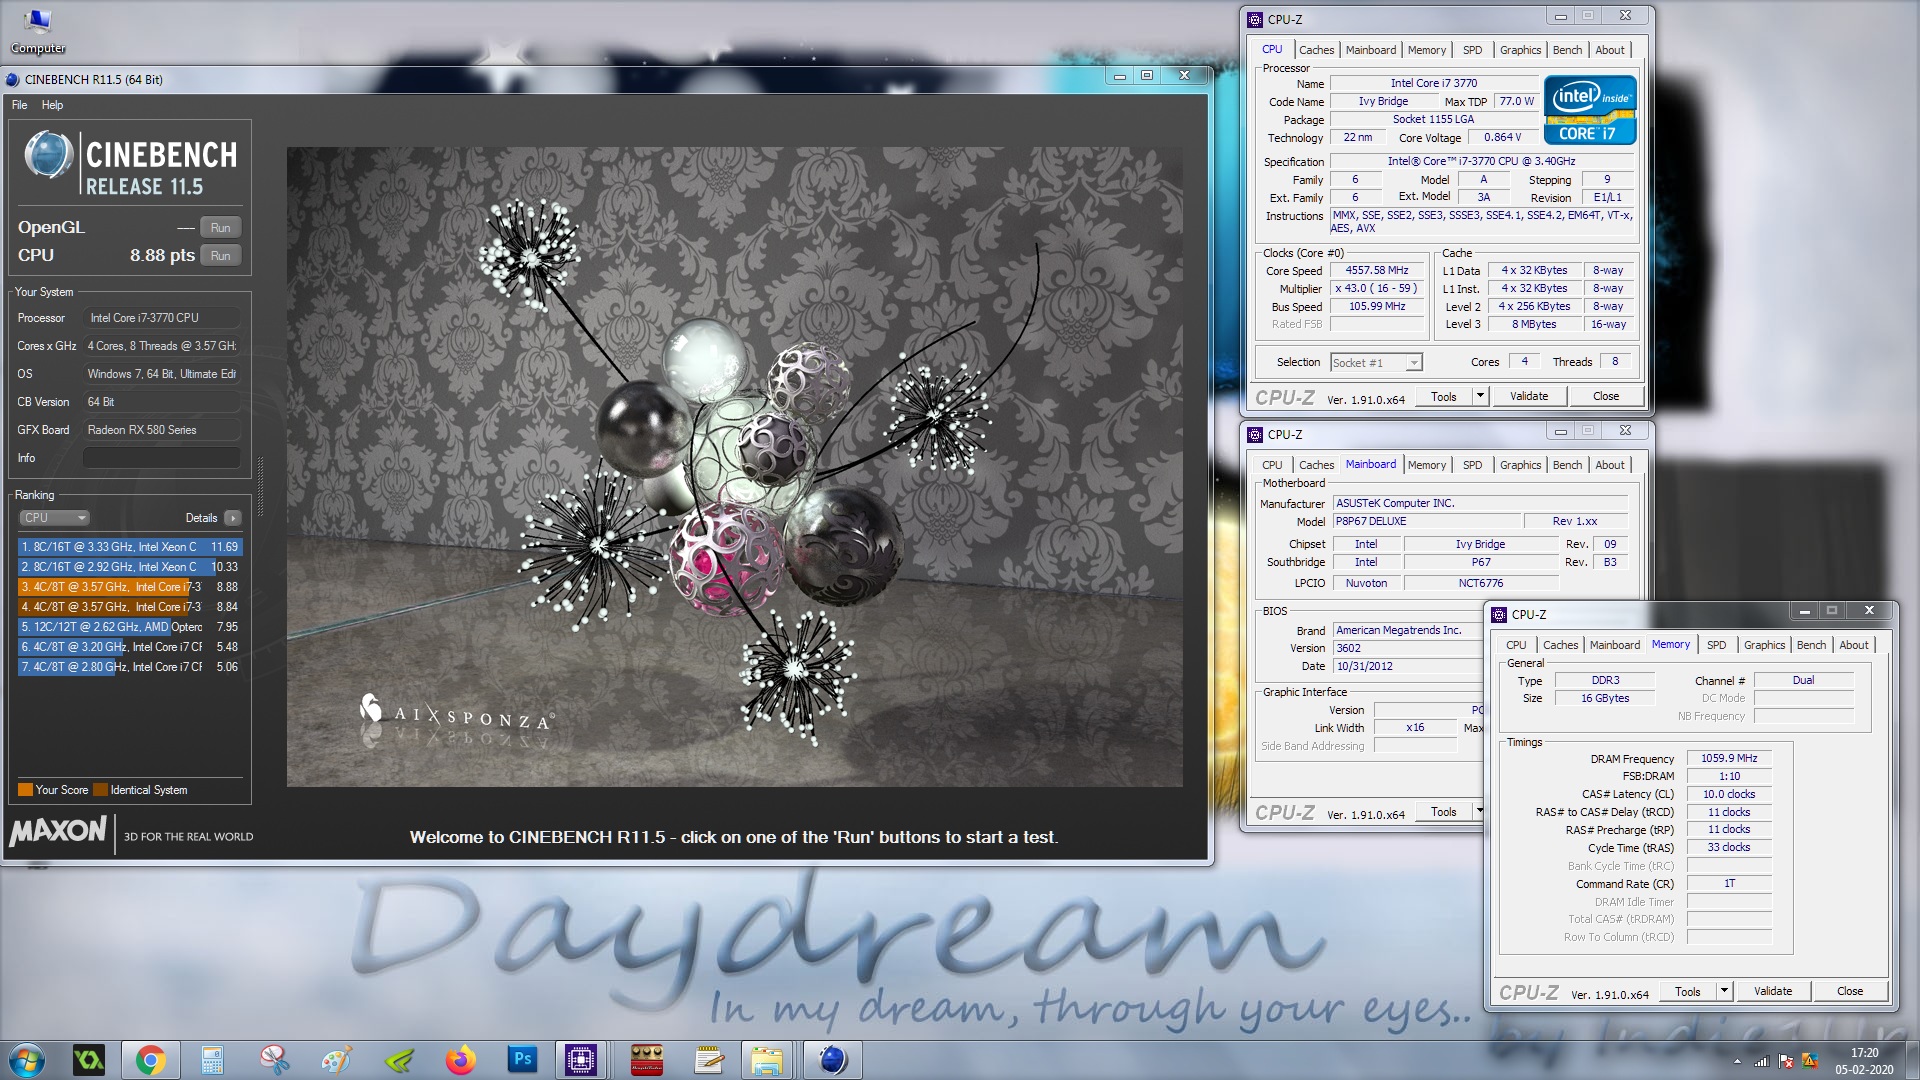Click the network signal tray icon
This screenshot has height=1080, width=1920.
point(1761,1062)
